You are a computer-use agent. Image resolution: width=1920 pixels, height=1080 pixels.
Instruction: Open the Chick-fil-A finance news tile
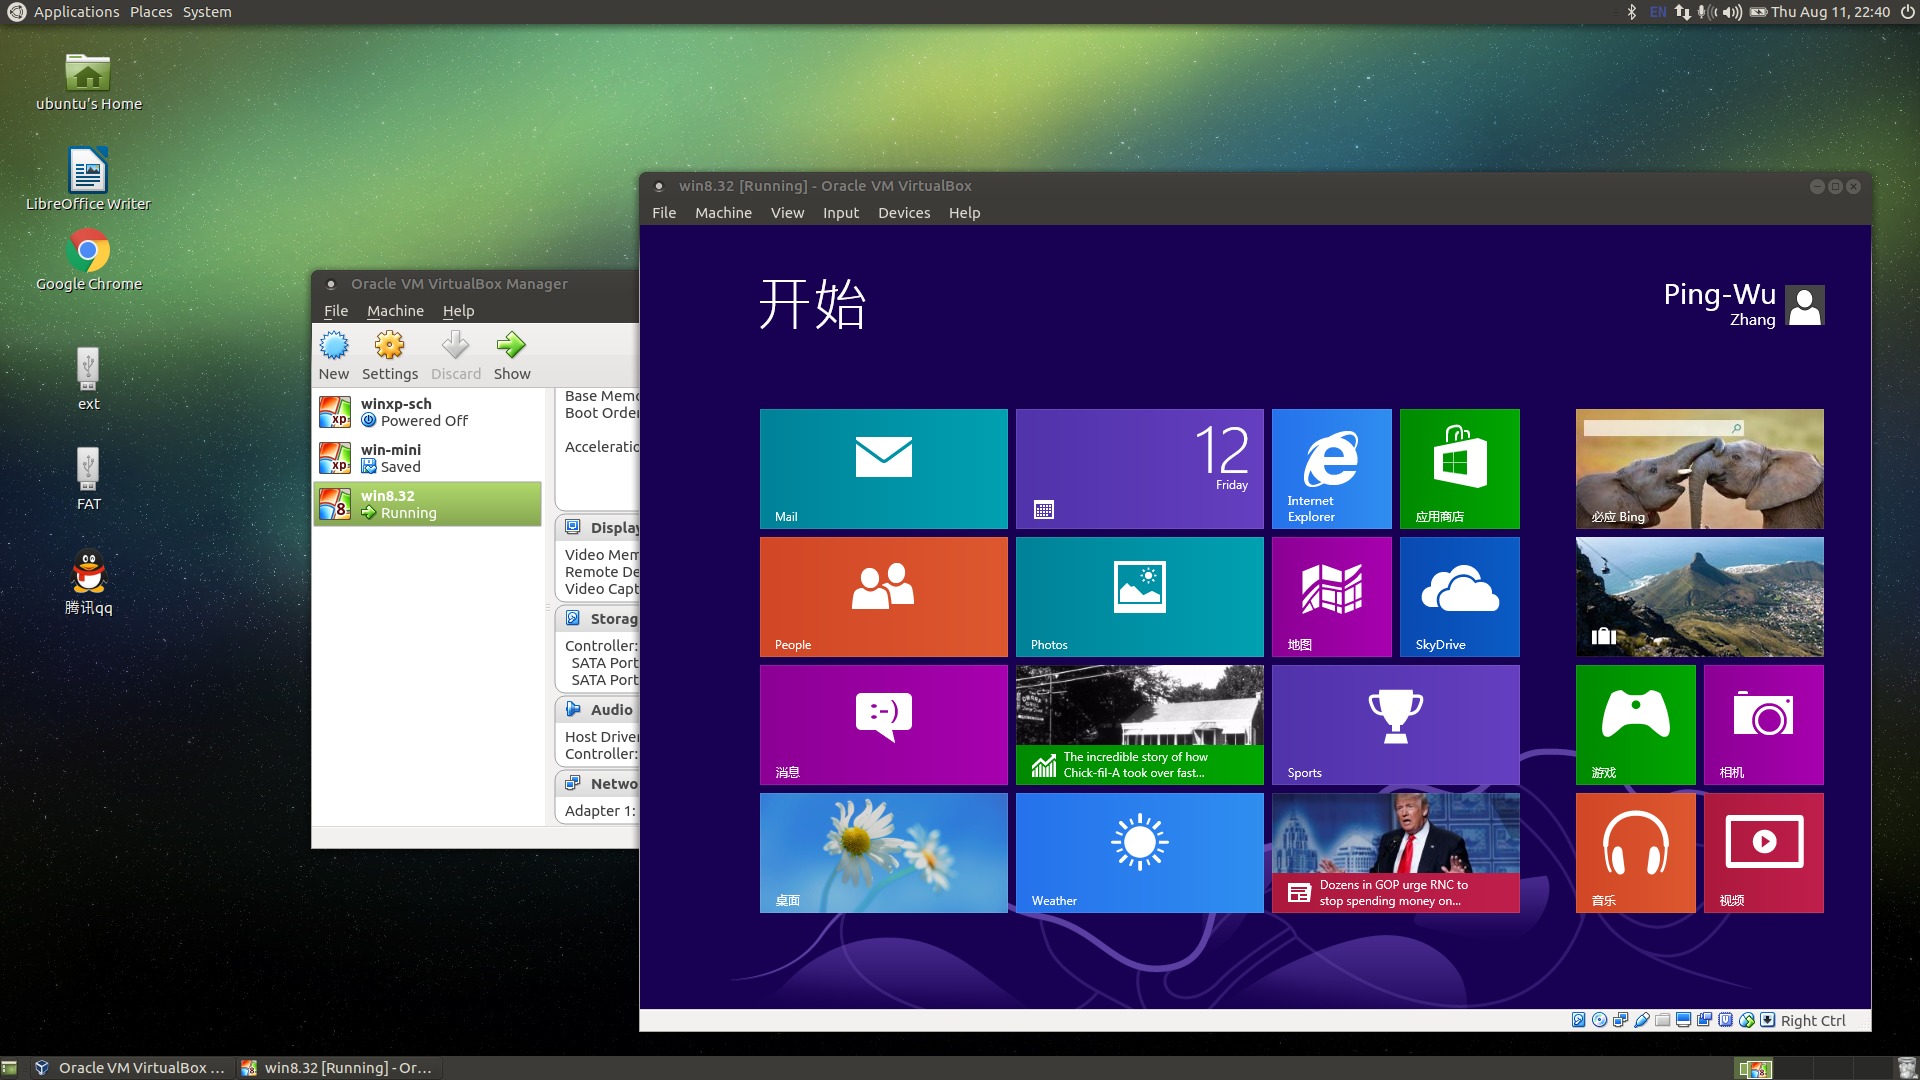tap(1139, 725)
